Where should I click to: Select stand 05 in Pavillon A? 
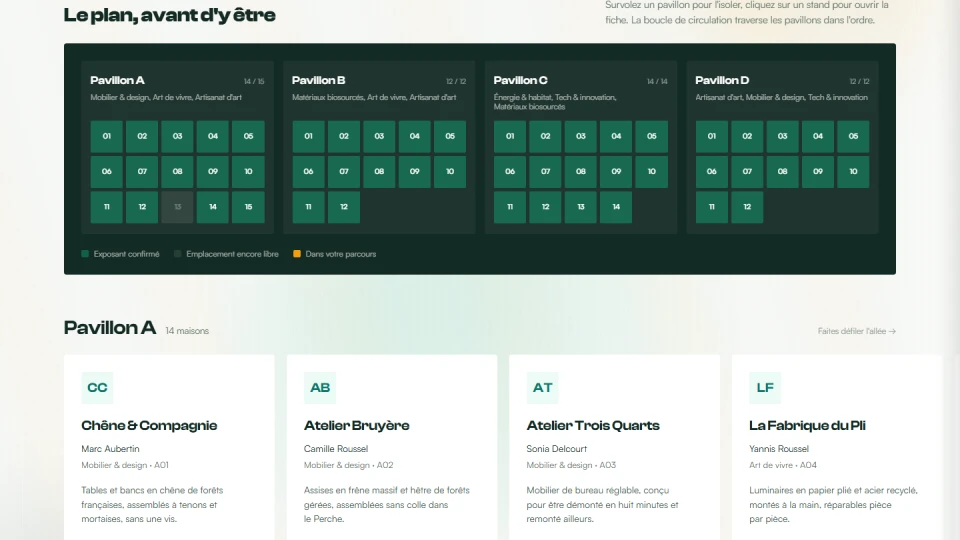tap(248, 136)
